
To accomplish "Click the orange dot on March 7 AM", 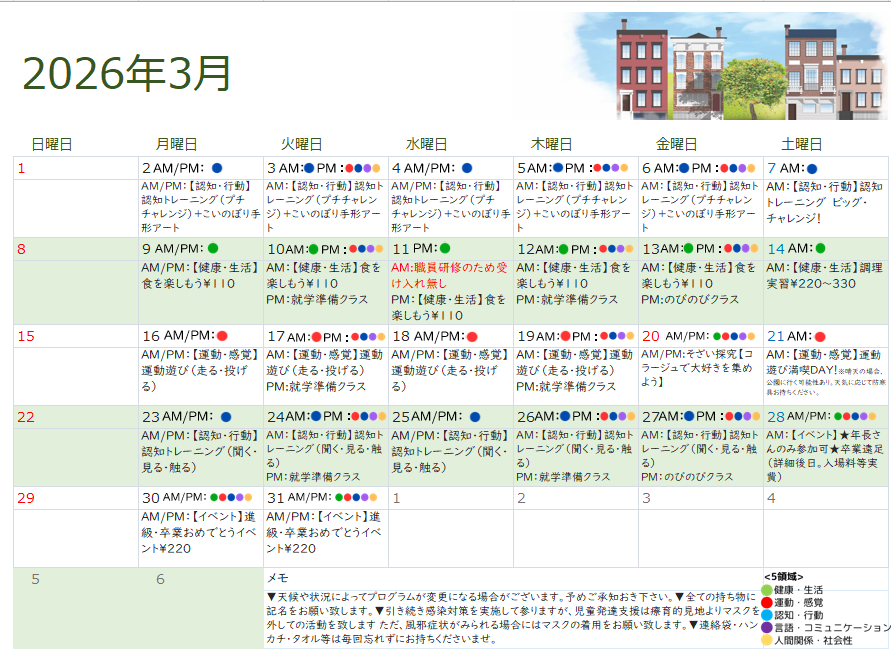I will (812, 168).
